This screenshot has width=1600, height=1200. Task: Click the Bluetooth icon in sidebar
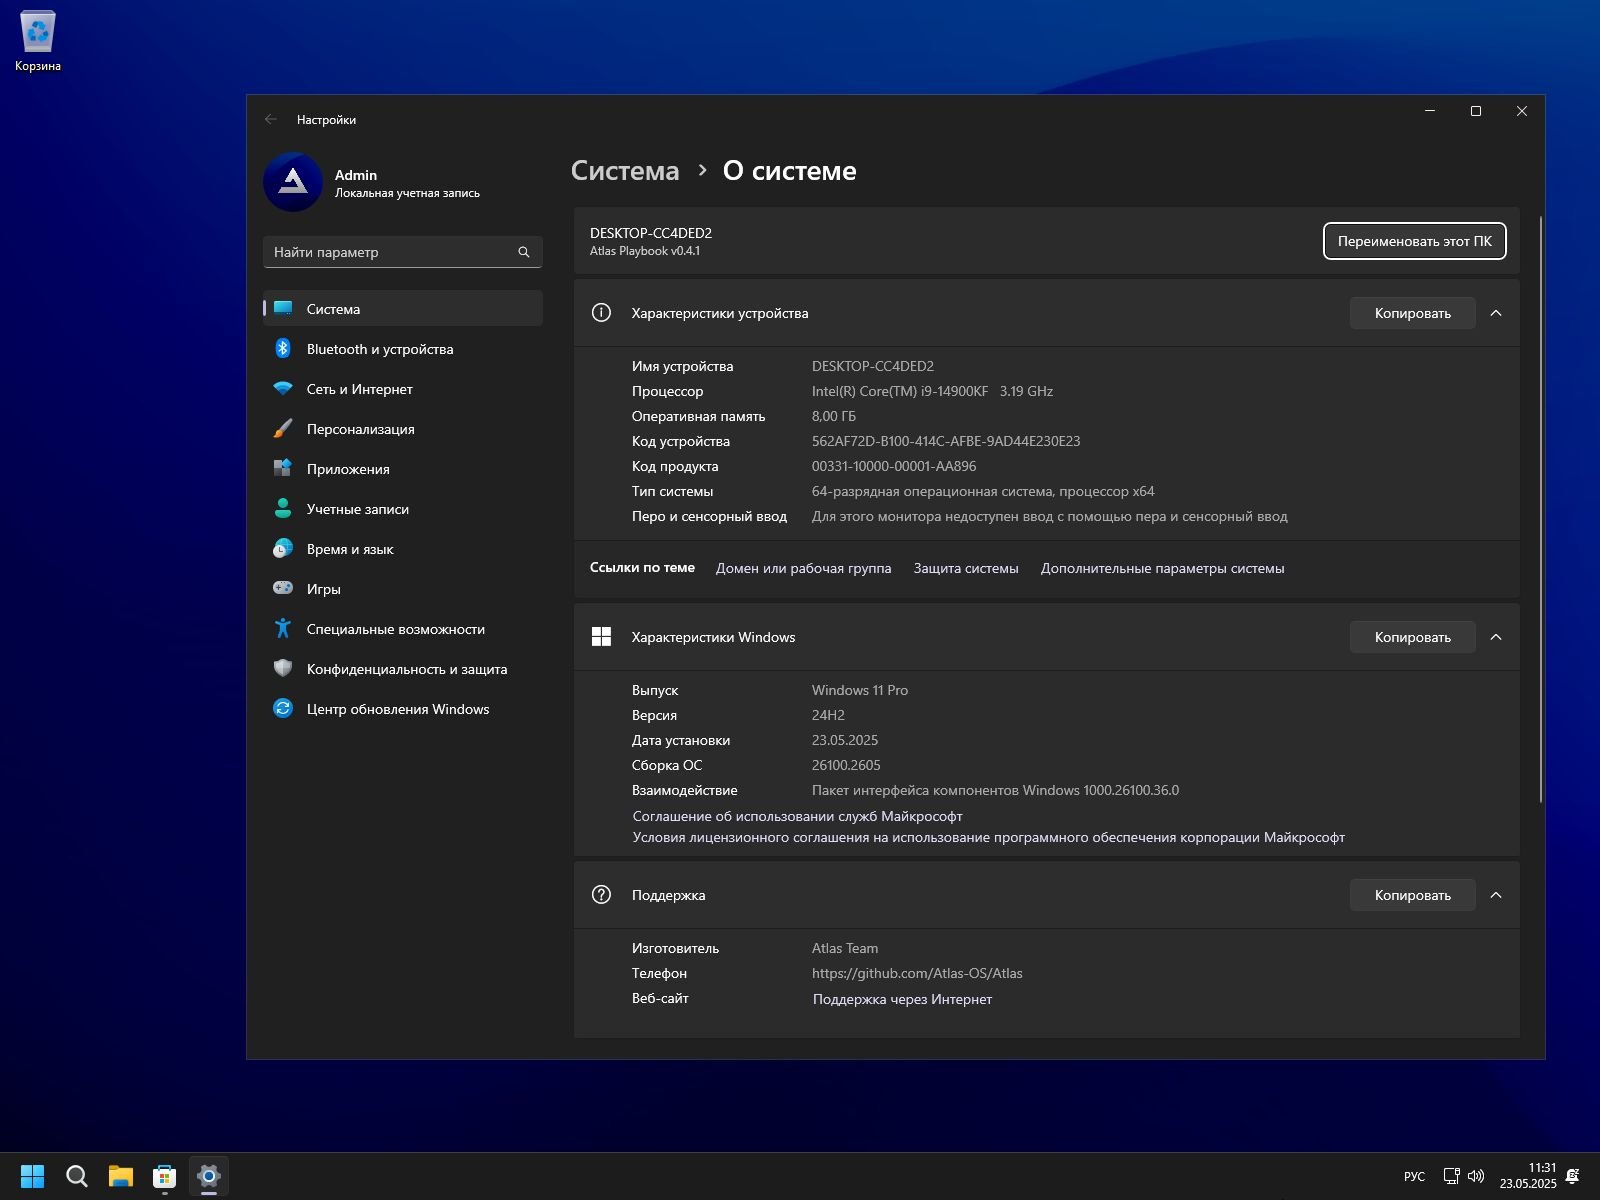[x=283, y=348]
